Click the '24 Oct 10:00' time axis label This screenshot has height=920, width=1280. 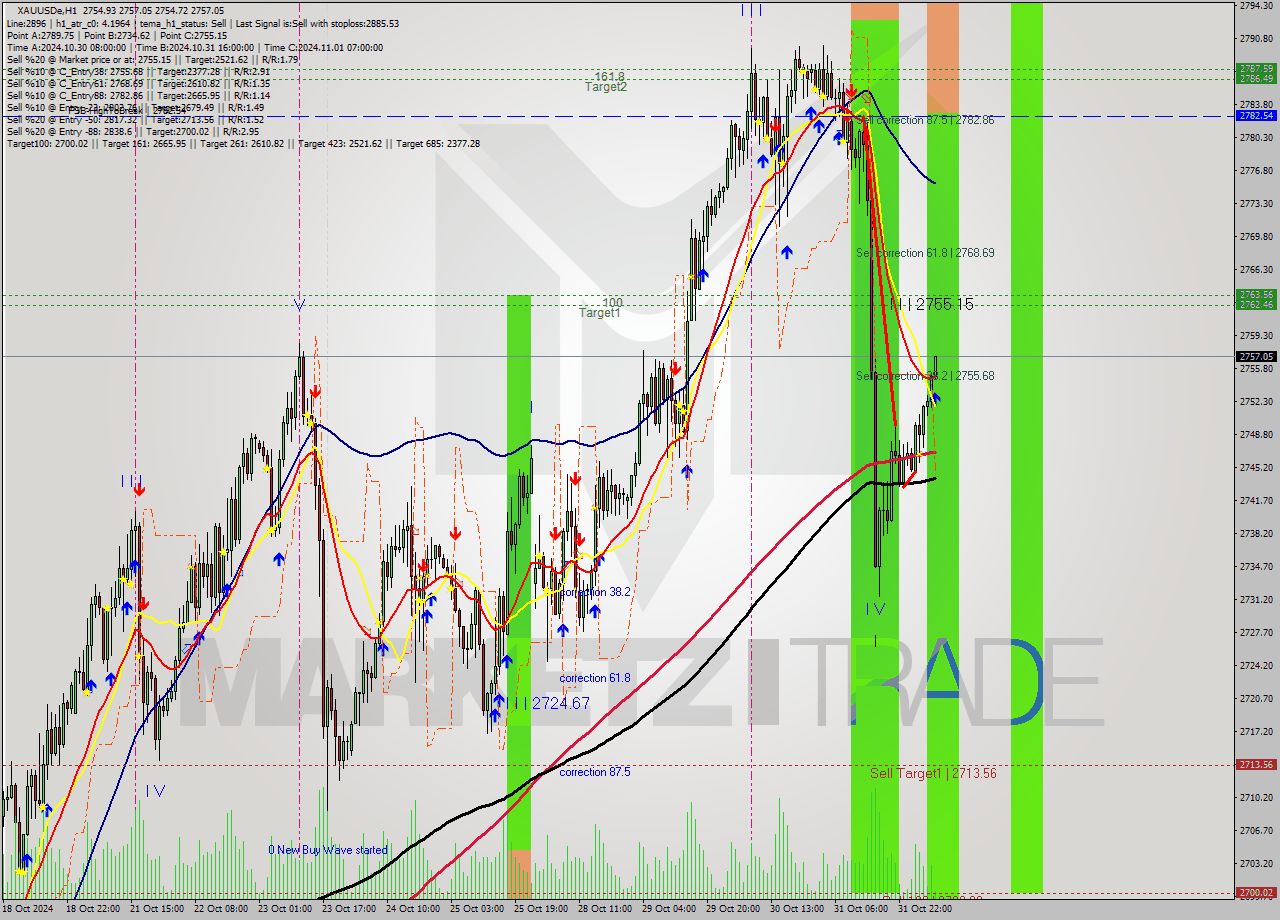[413, 909]
